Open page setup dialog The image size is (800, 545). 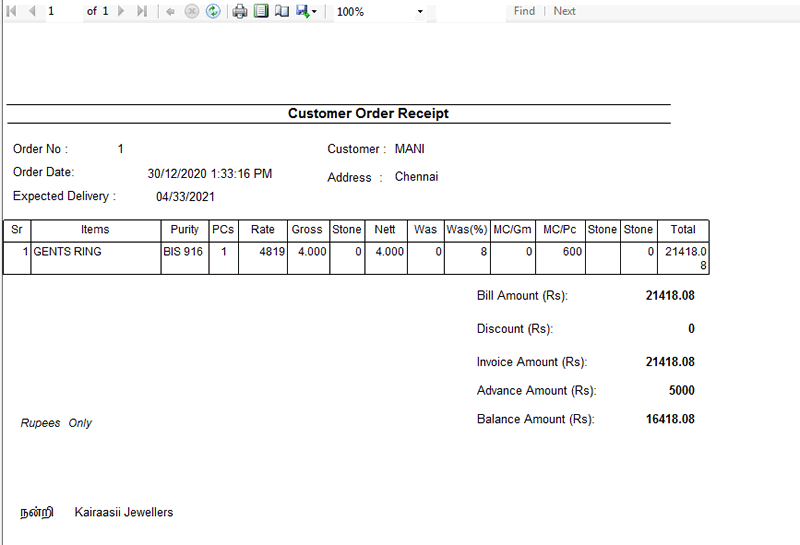tap(282, 11)
